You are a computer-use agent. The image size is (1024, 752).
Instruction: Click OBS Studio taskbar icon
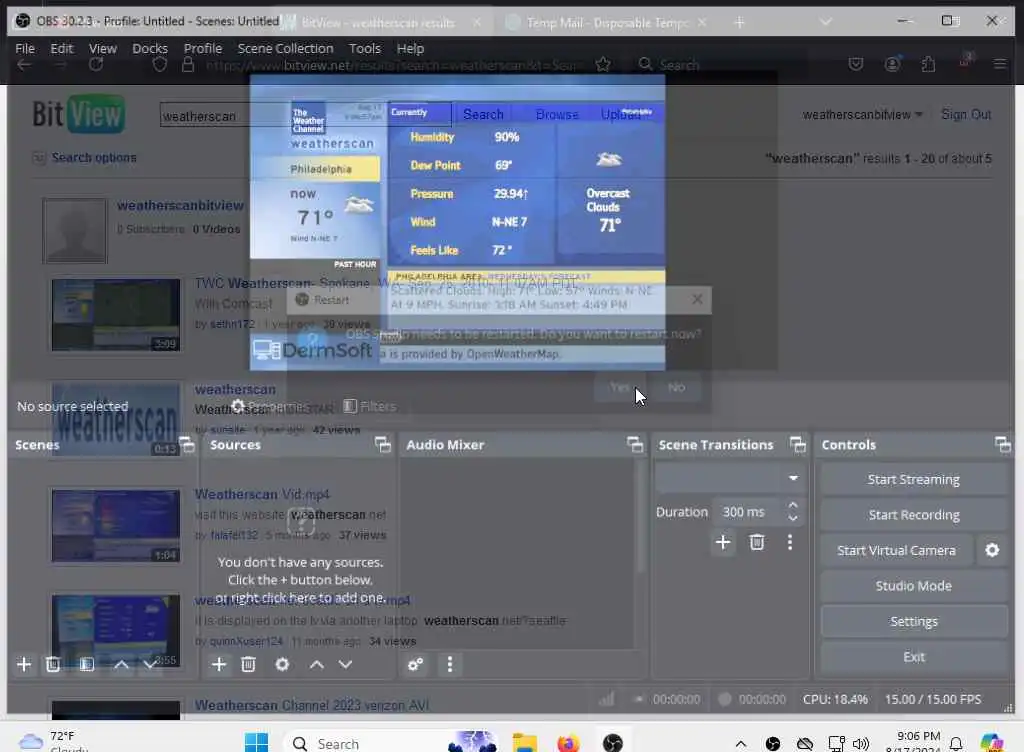[613, 743]
